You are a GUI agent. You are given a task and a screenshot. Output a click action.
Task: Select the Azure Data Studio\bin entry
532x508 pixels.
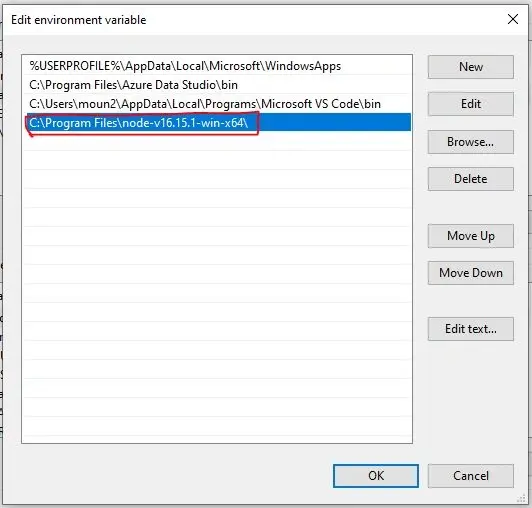pos(217,85)
